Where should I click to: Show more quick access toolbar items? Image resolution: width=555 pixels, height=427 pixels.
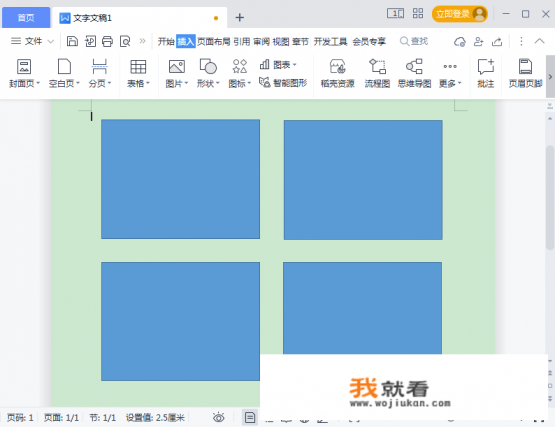point(142,41)
